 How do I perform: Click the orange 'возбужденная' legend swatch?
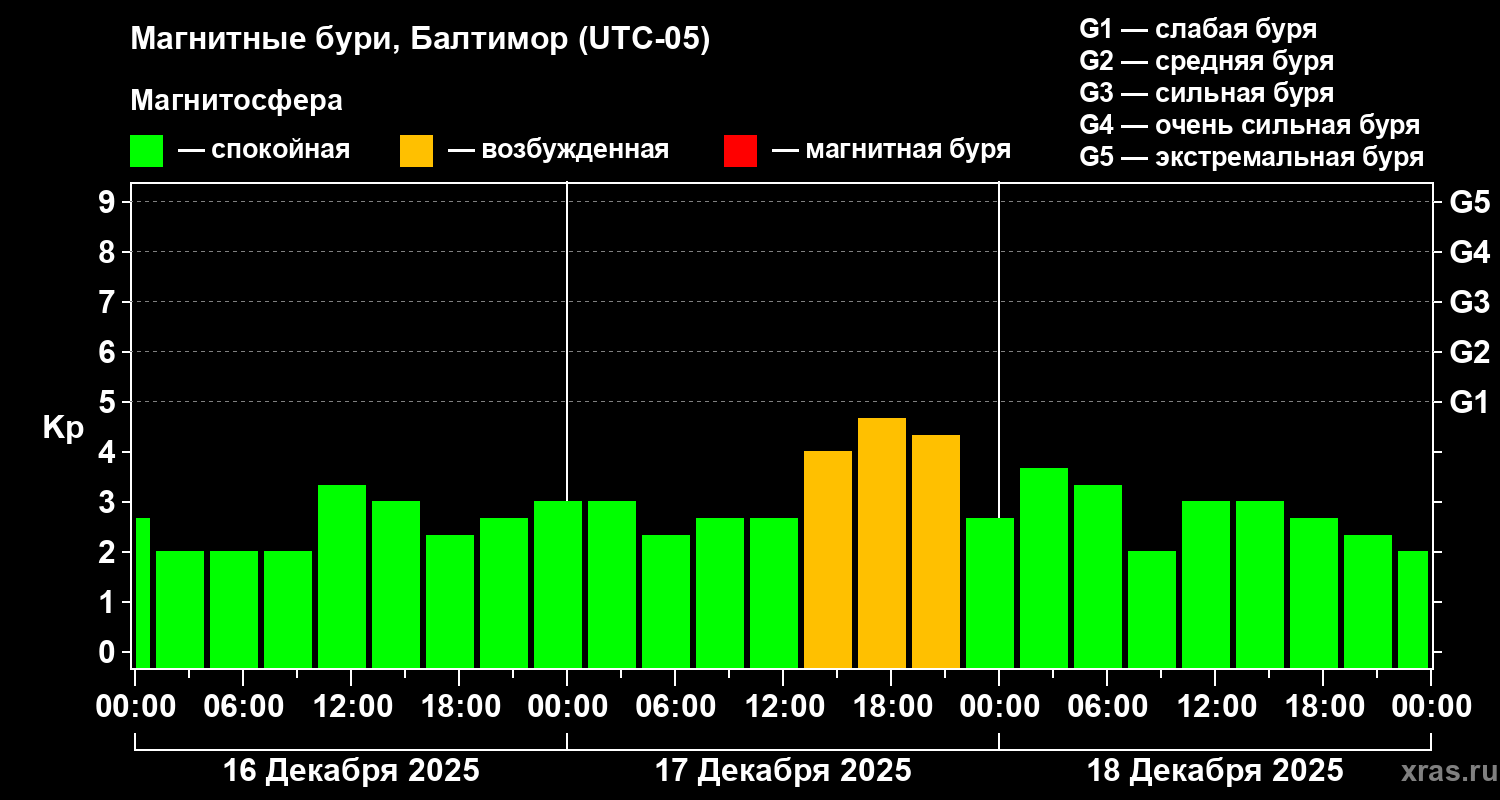pos(416,151)
